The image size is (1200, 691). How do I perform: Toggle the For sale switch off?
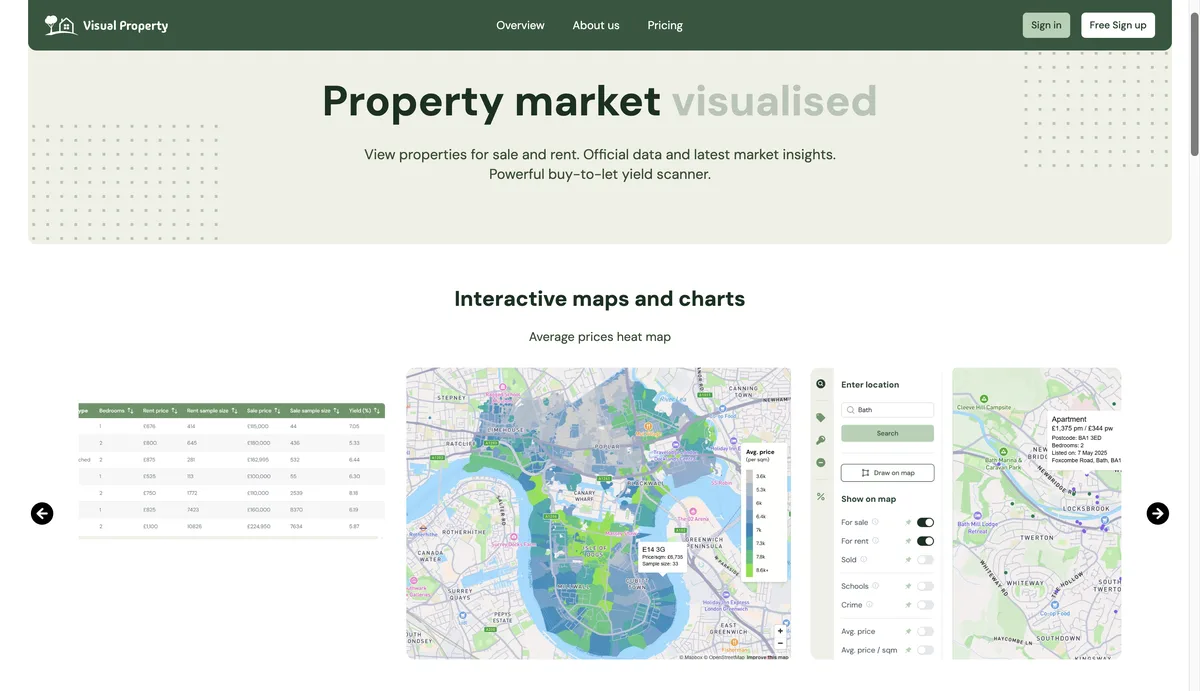pos(925,522)
